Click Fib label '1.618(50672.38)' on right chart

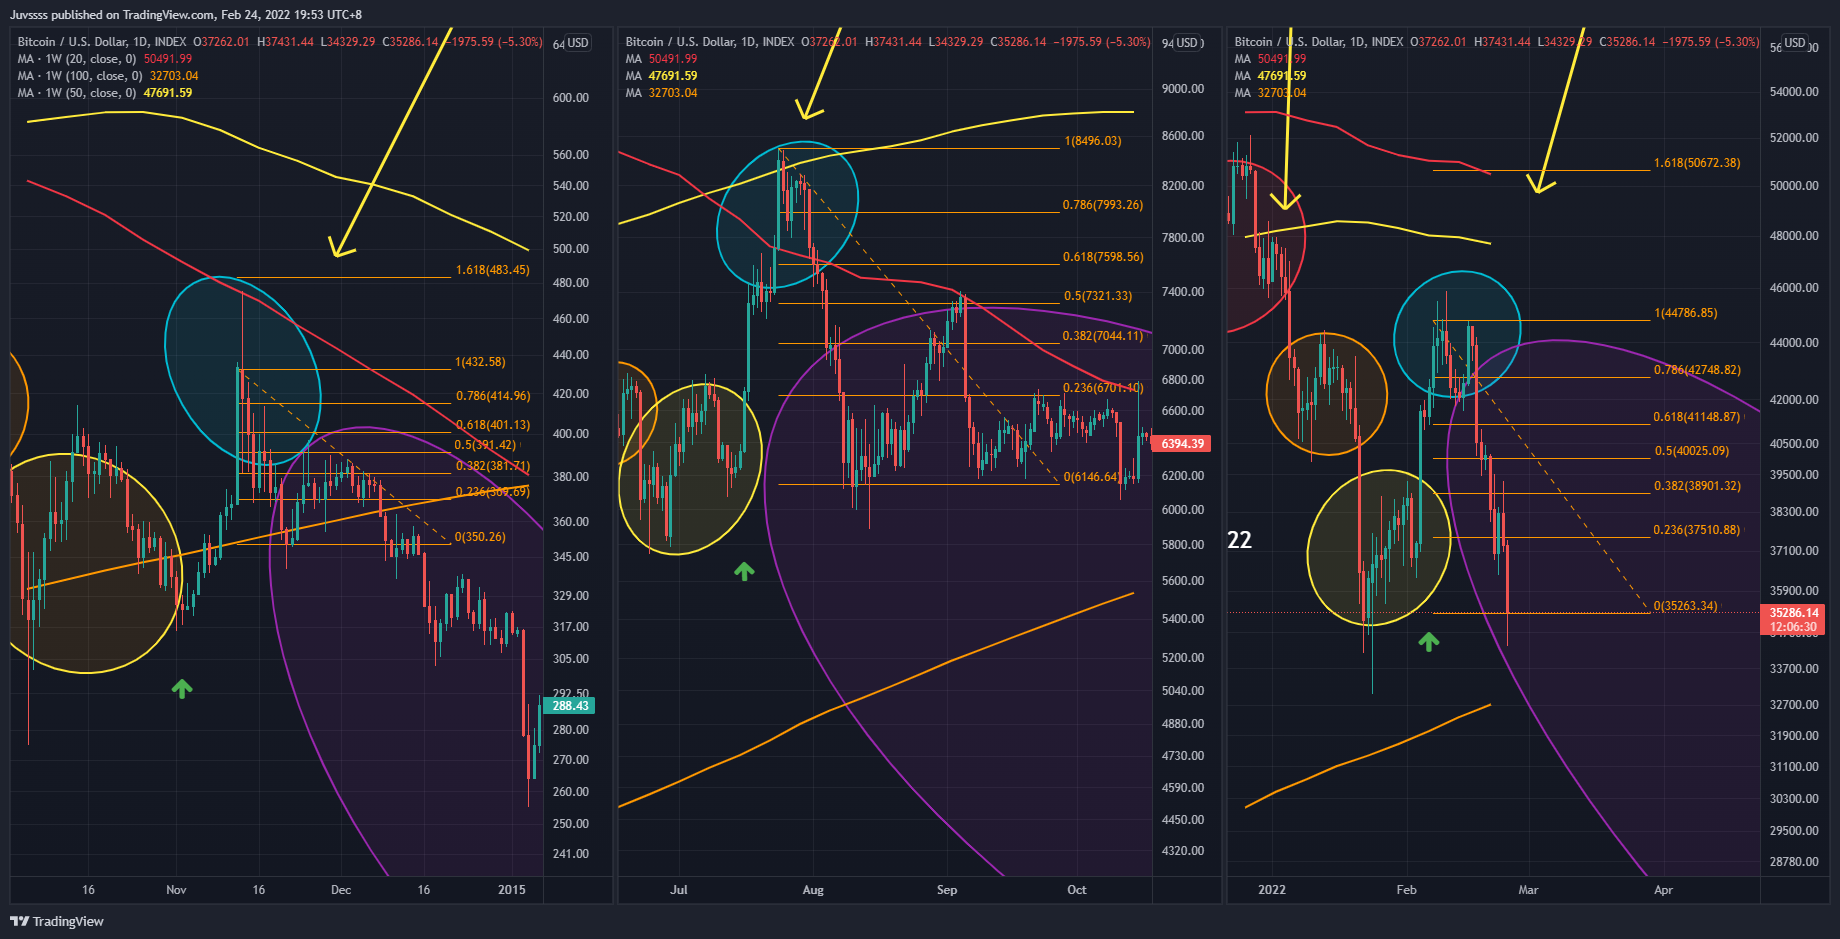click(x=1697, y=163)
